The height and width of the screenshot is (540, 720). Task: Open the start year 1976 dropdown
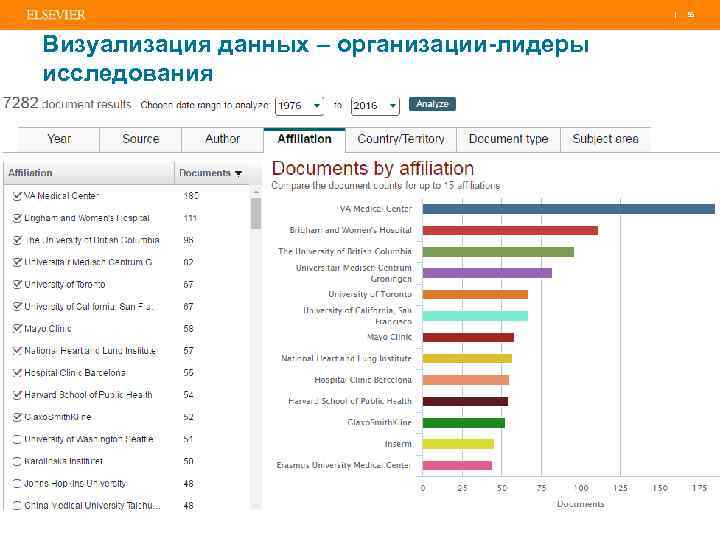[x=299, y=106]
